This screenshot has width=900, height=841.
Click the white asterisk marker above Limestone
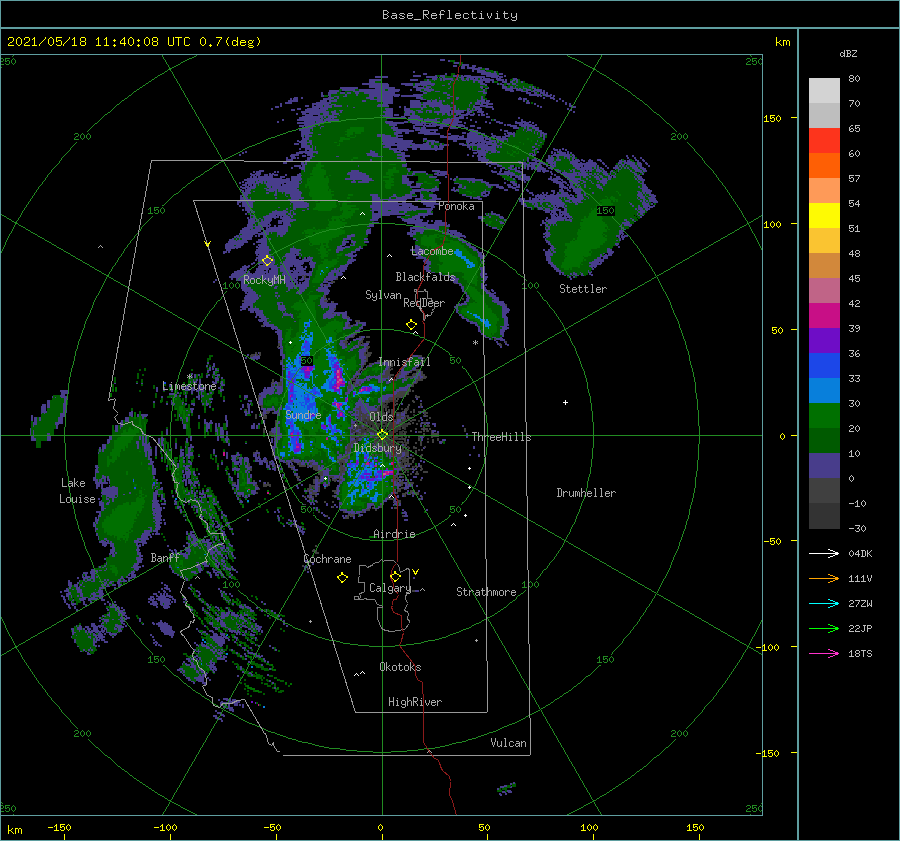(x=190, y=377)
